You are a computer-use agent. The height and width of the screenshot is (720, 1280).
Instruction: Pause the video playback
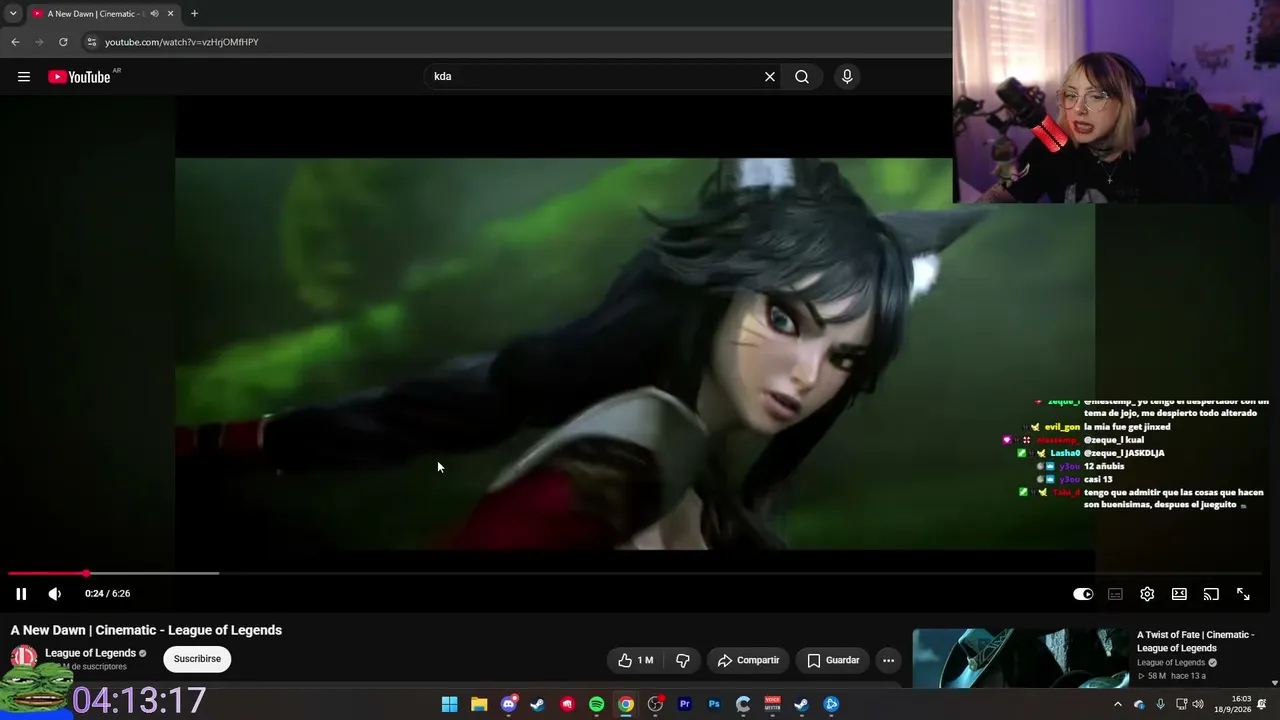pos(21,594)
